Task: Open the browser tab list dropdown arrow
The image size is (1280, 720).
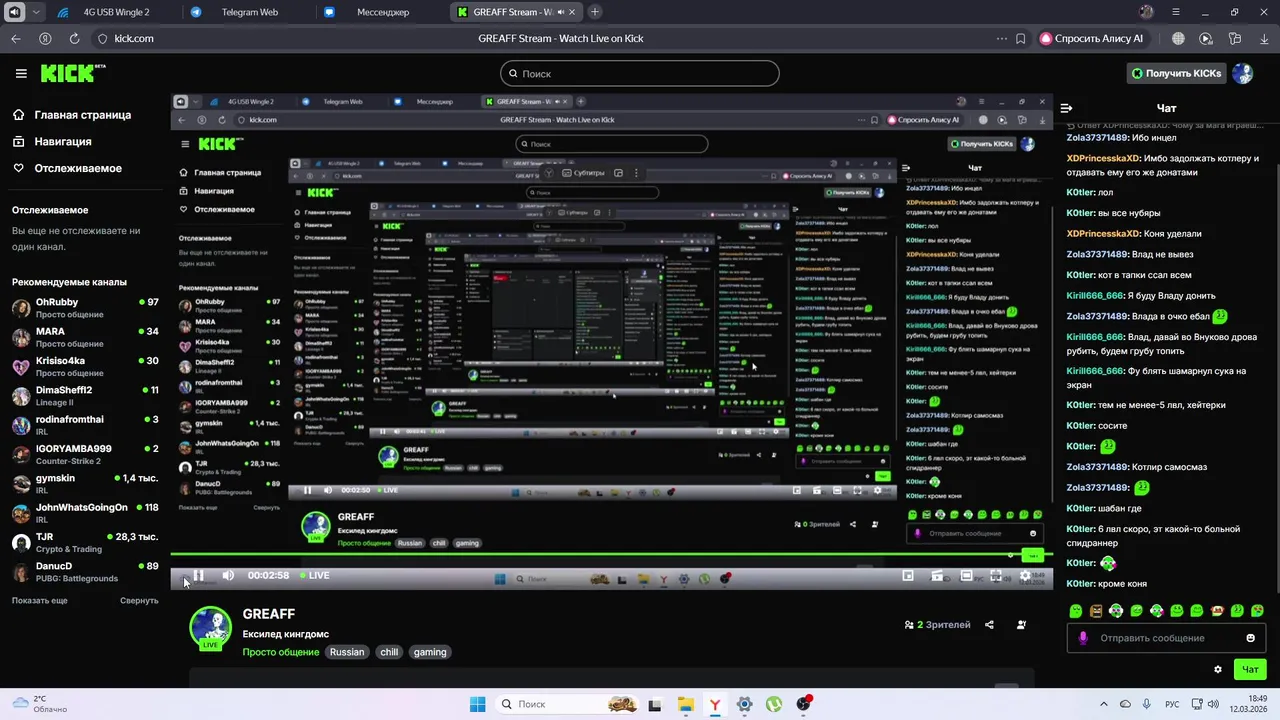Action: coord(37,12)
